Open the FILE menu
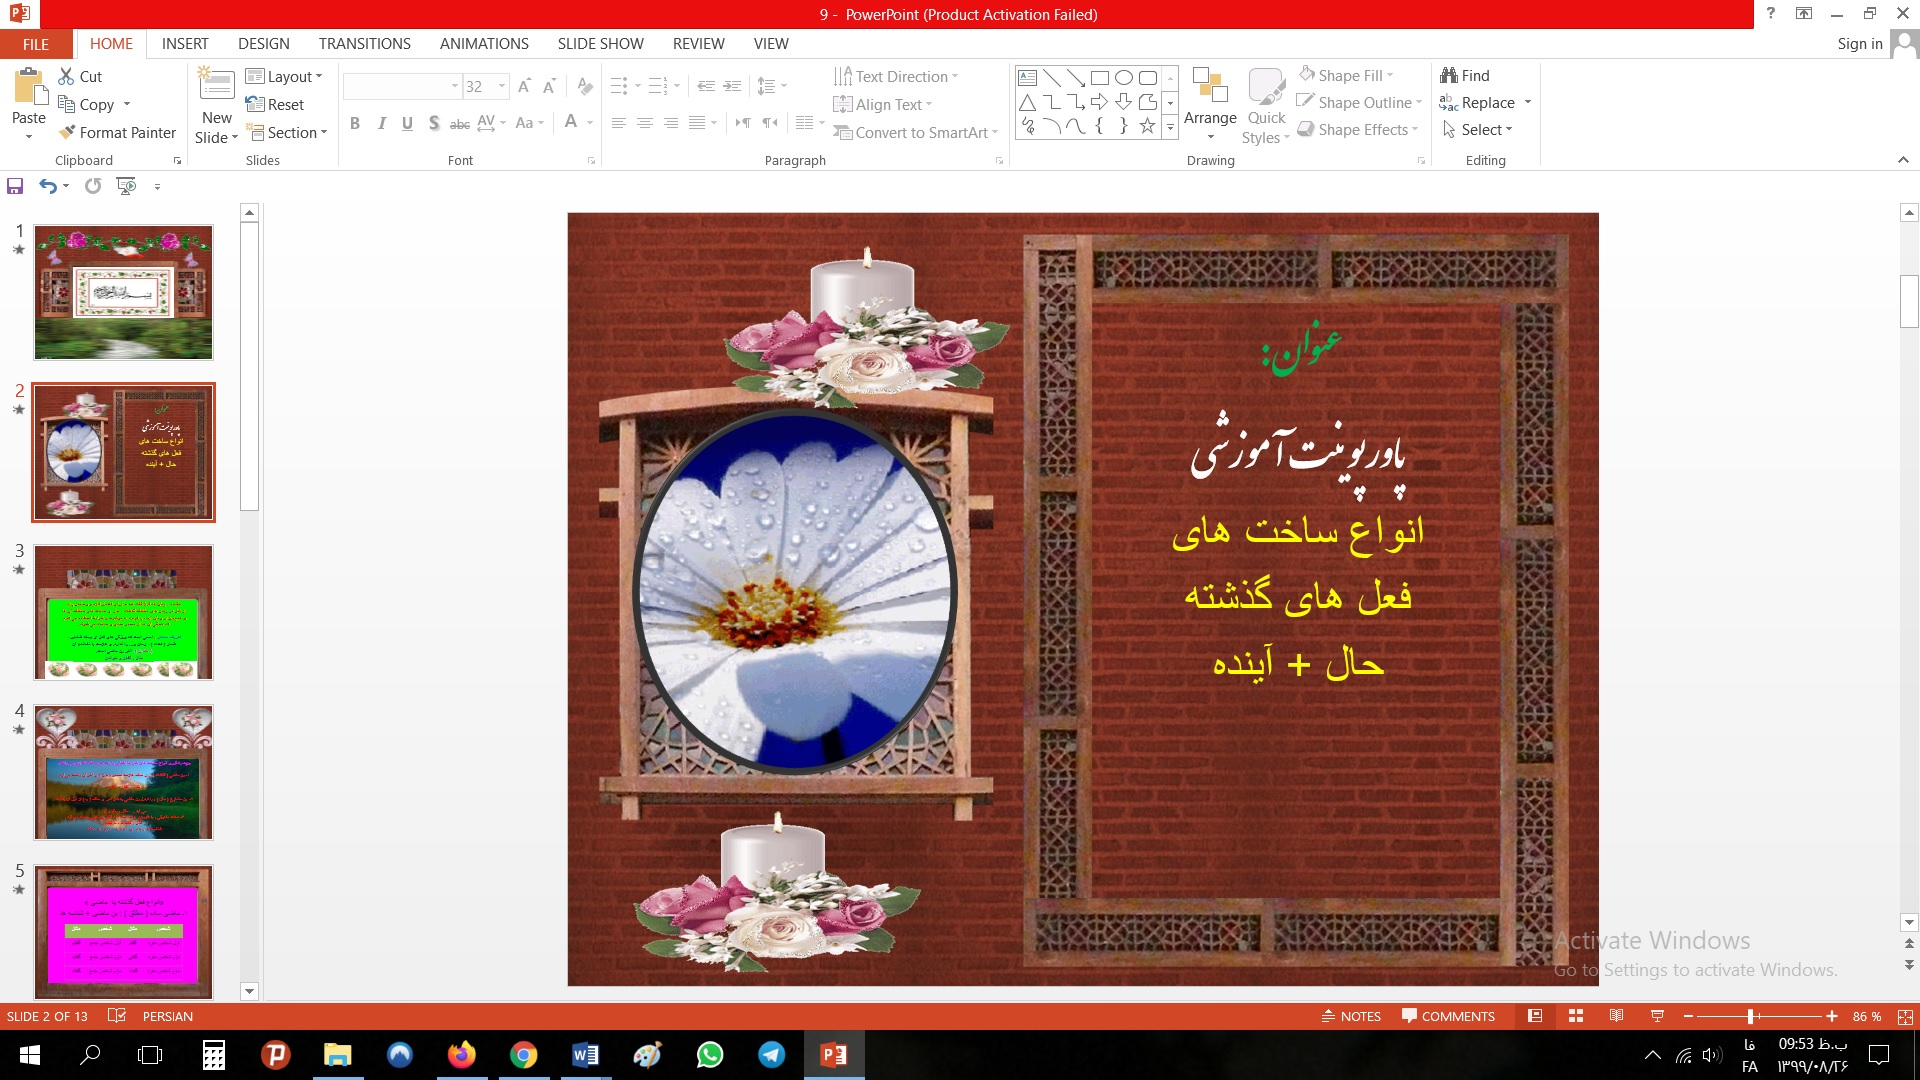Viewport: 1920px width, 1080px height. [35, 44]
